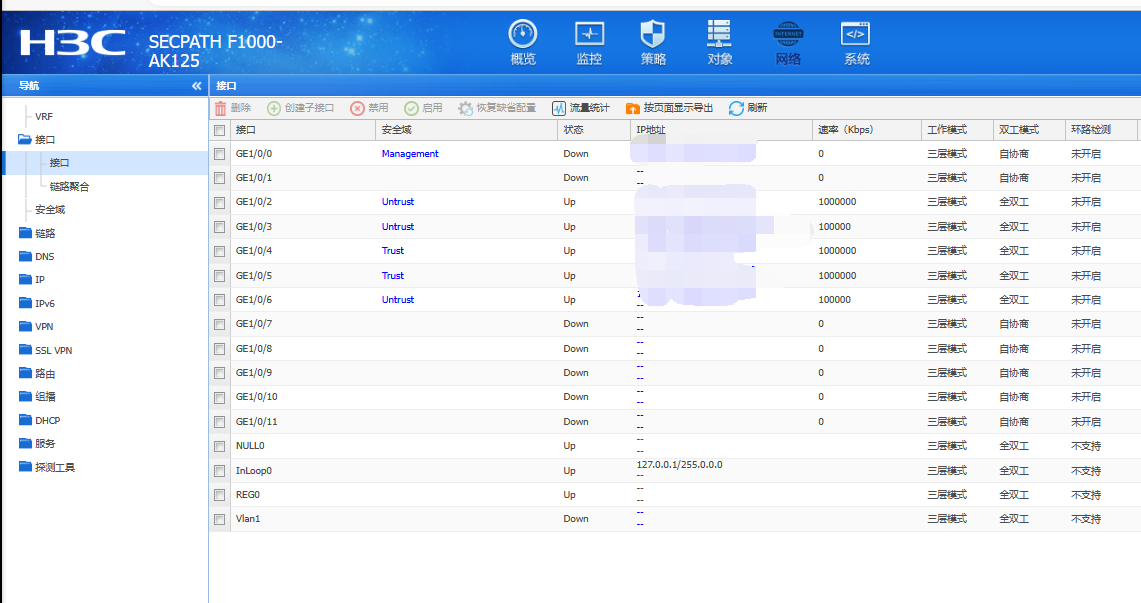Open the 概览 overview dashboard icon
This screenshot has width=1141, height=603.
523,34
